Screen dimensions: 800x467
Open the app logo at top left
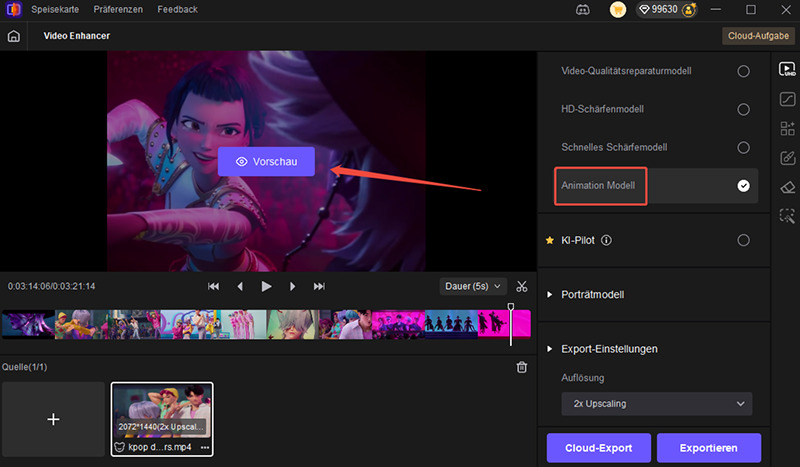point(14,9)
